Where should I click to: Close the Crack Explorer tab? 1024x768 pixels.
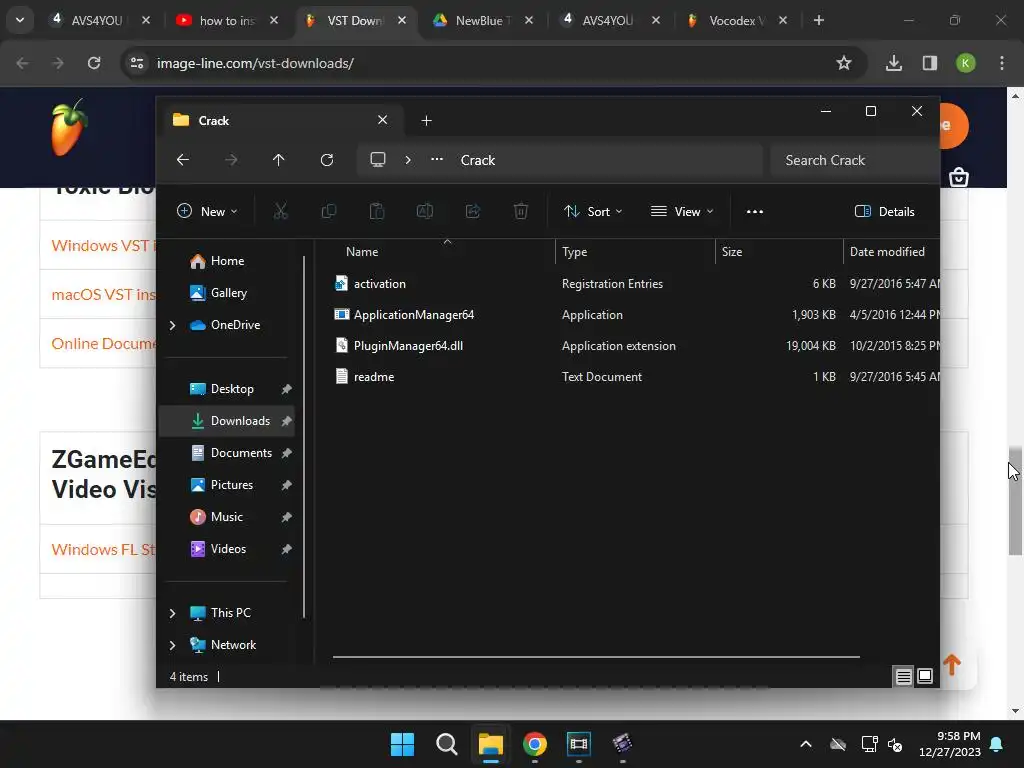[383, 120]
